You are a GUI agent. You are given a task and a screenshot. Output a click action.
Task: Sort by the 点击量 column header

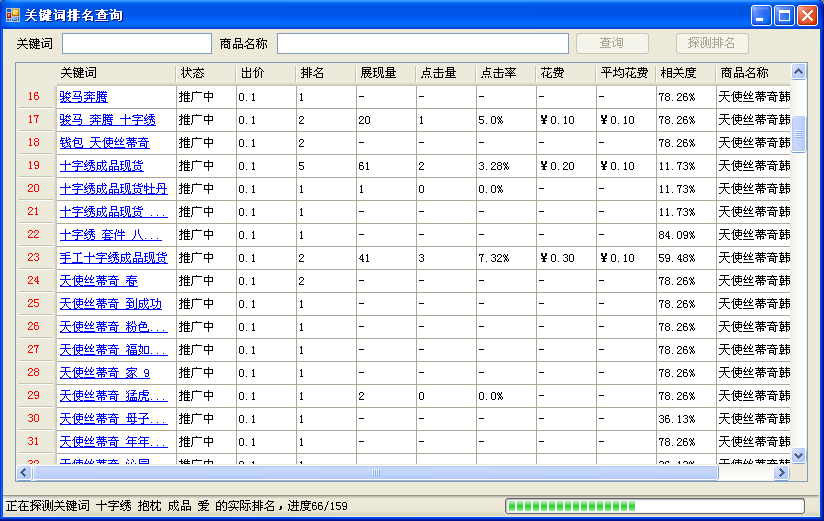coord(446,73)
